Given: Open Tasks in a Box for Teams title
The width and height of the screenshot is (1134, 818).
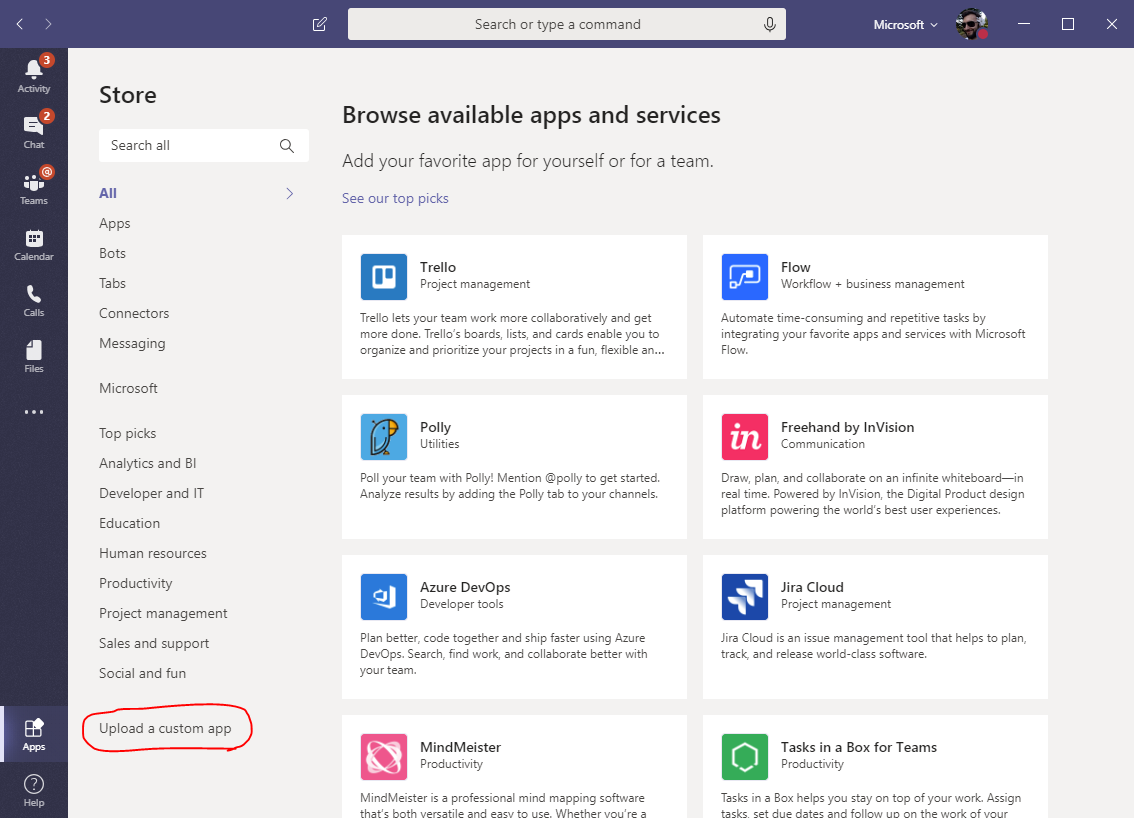Looking at the screenshot, I should coord(858,747).
